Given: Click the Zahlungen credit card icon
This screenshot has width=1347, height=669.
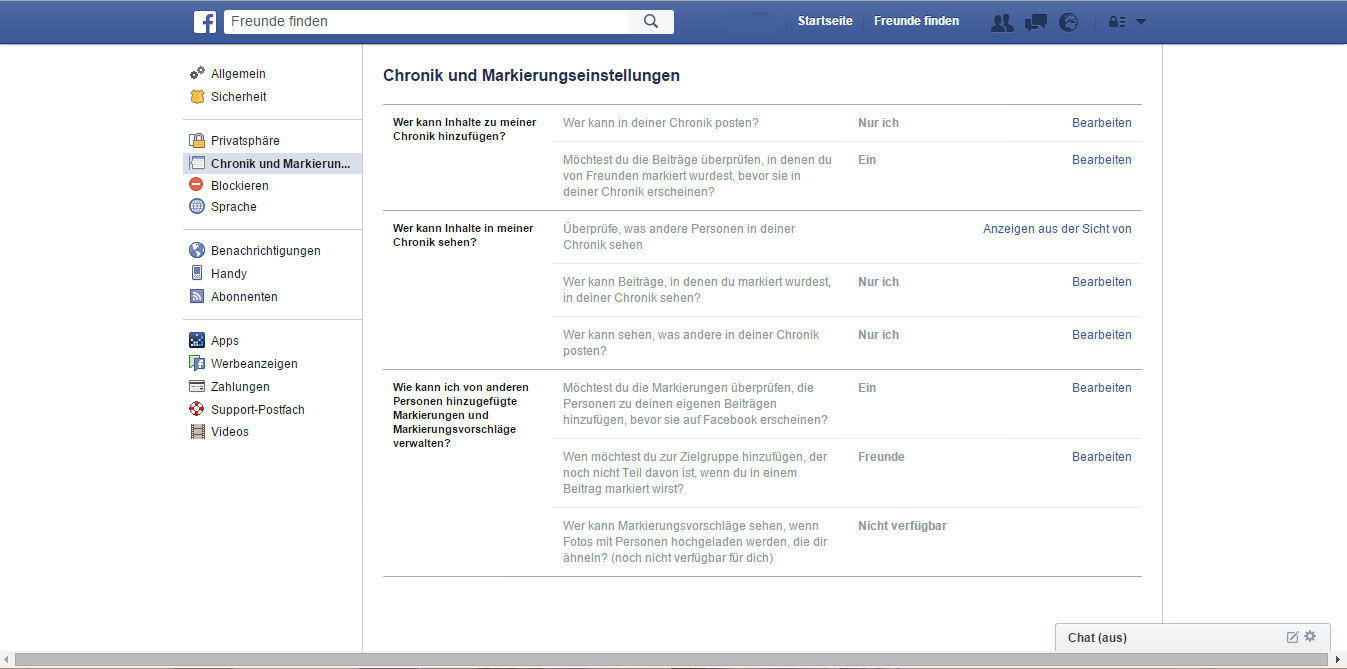Looking at the screenshot, I should point(197,387).
